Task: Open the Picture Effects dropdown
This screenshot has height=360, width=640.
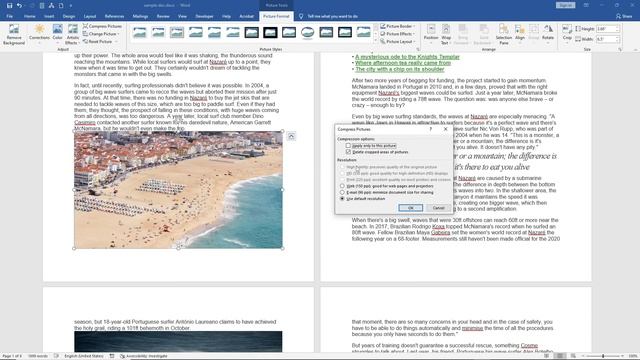Action: 398,34
